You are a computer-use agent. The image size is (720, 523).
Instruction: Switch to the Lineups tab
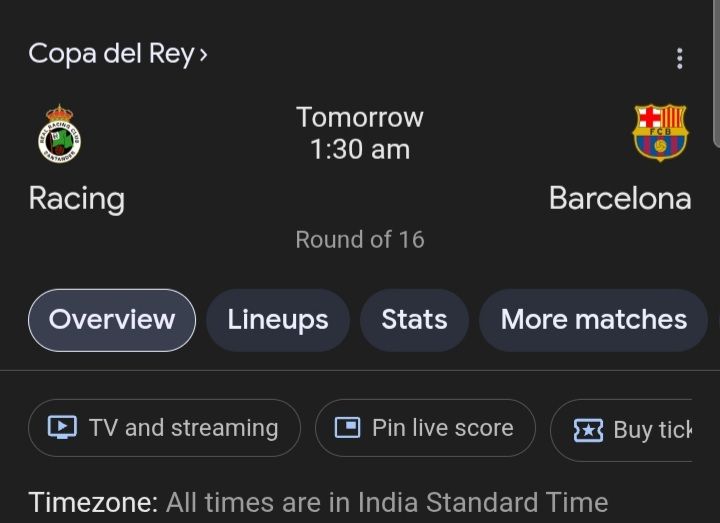[278, 320]
